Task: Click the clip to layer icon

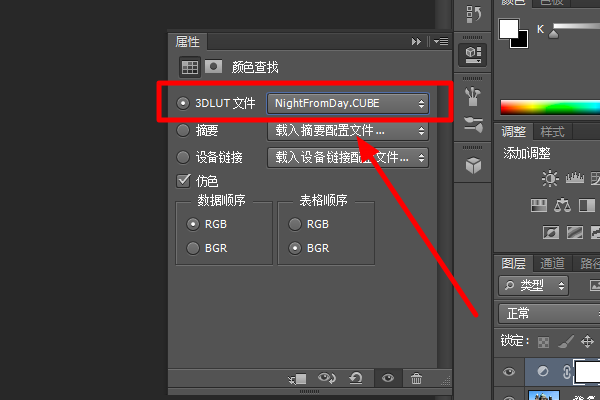Action: 297,379
